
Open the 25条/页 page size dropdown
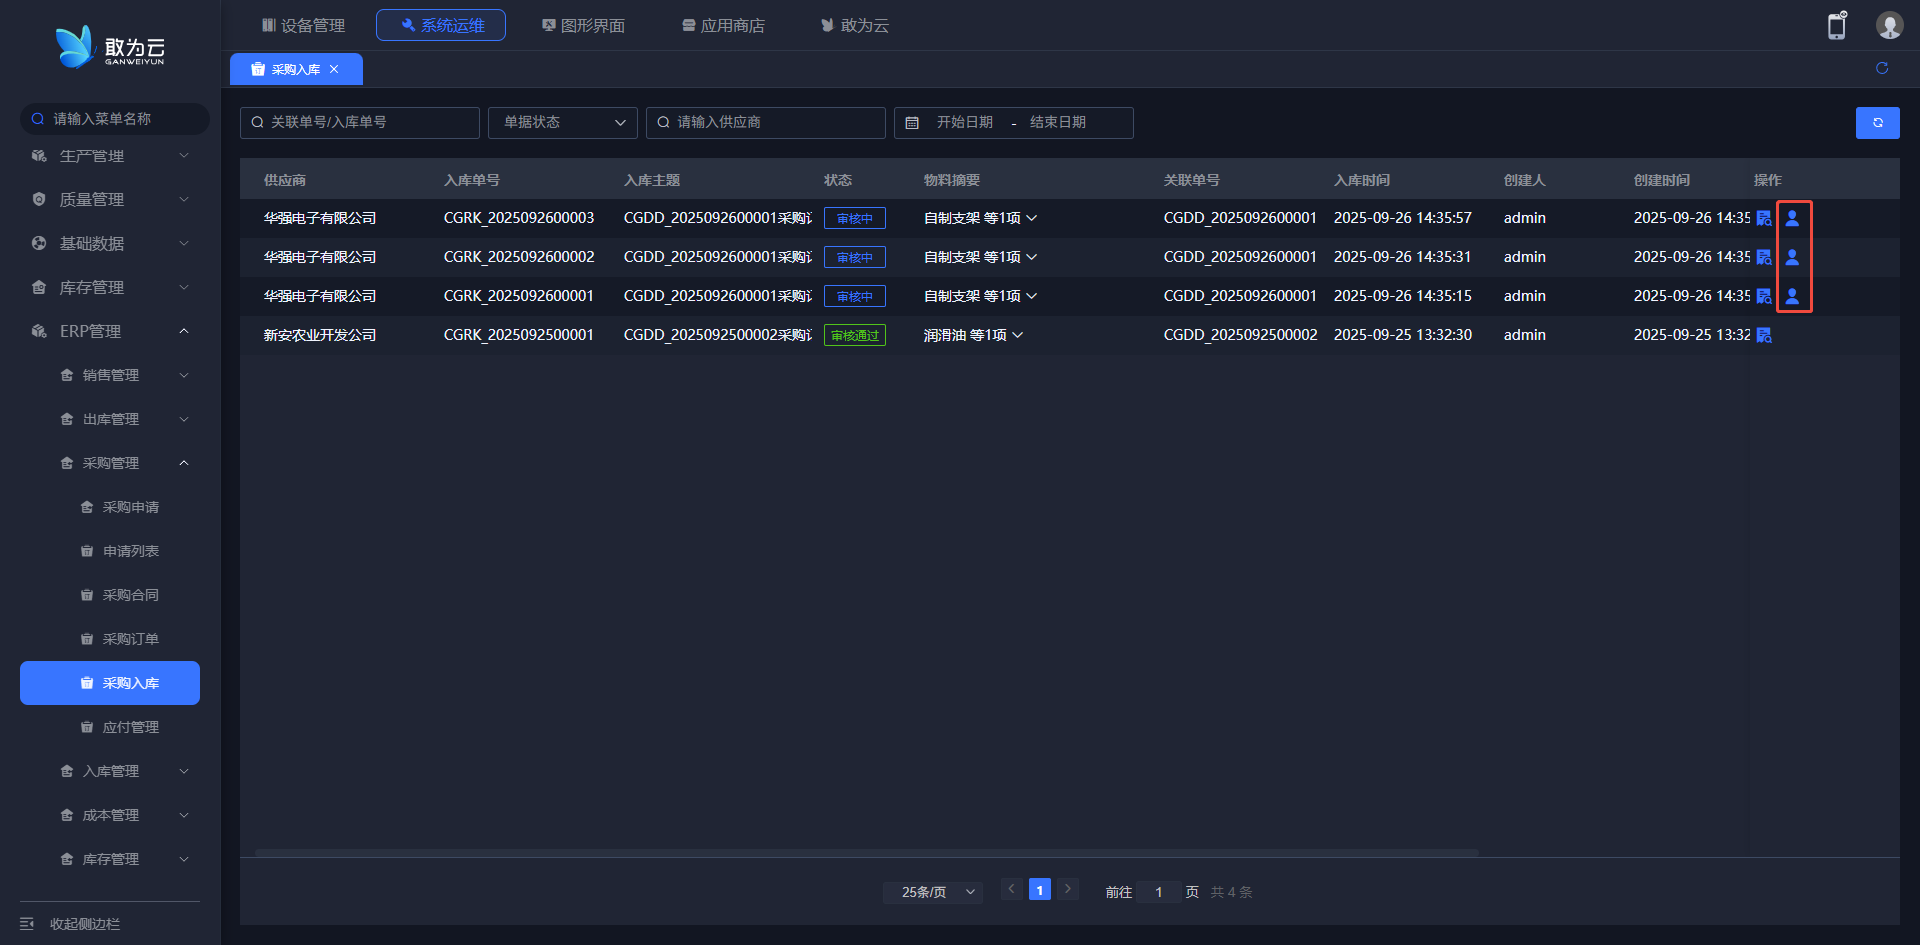pyautogui.click(x=933, y=892)
